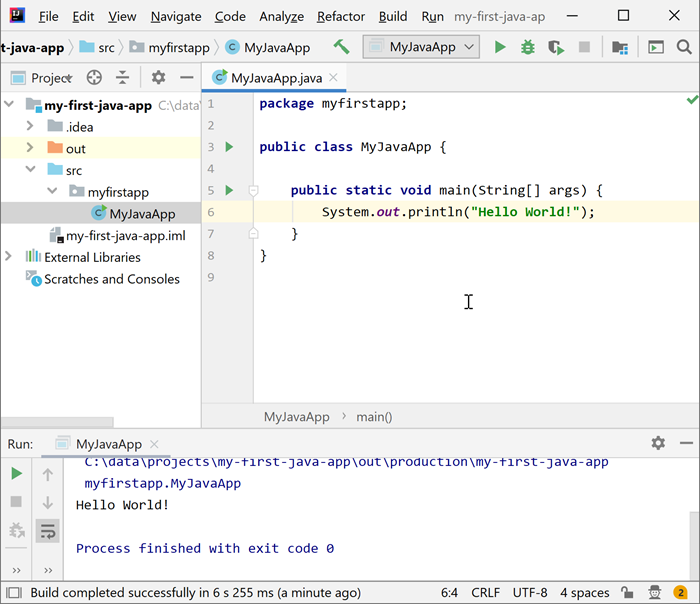Click the UTF-8 encoding in status bar
This screenshot has width=700, height=604.
tap(530, 592)
